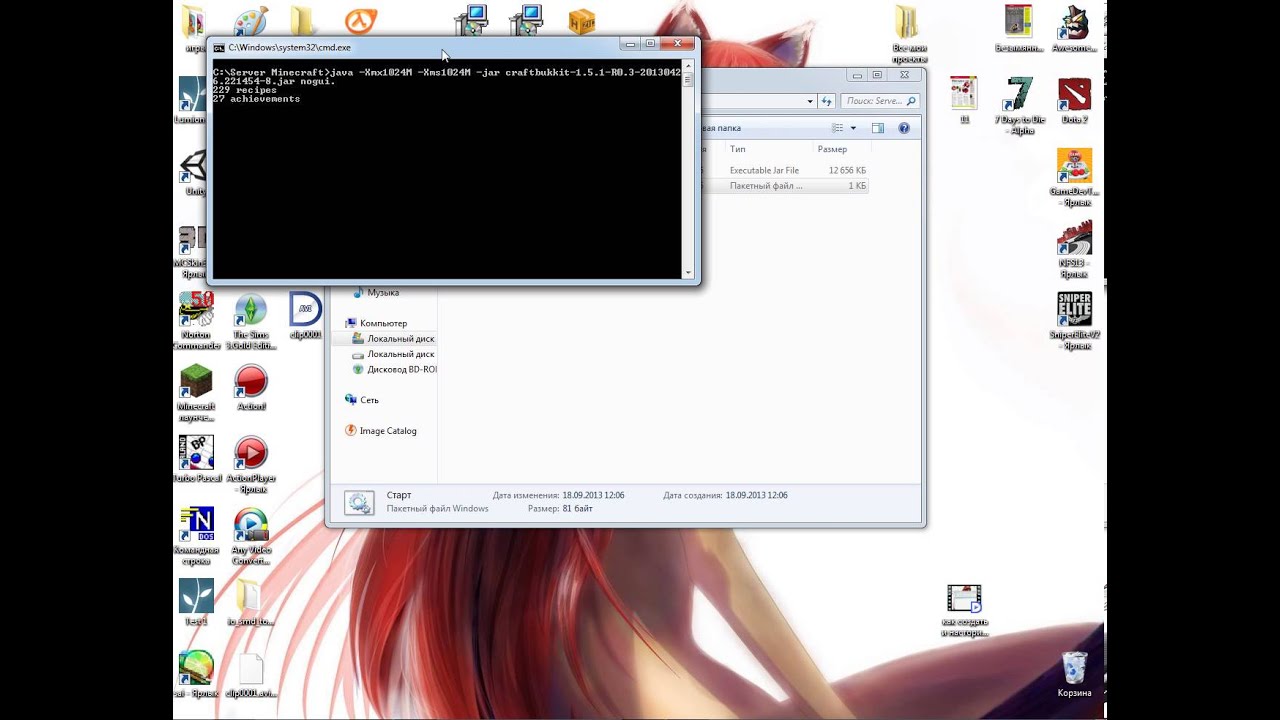Launch the NFS13 shortcut
Image resolution: width=1280 pixels, height=720 pixels.
[1074, 248]
